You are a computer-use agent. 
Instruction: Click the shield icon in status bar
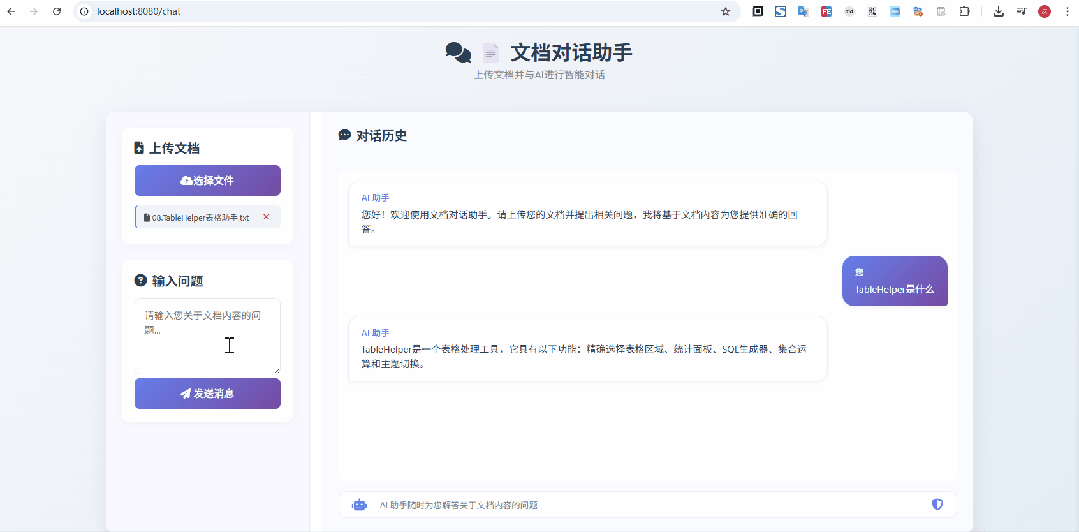coord(937,504)
